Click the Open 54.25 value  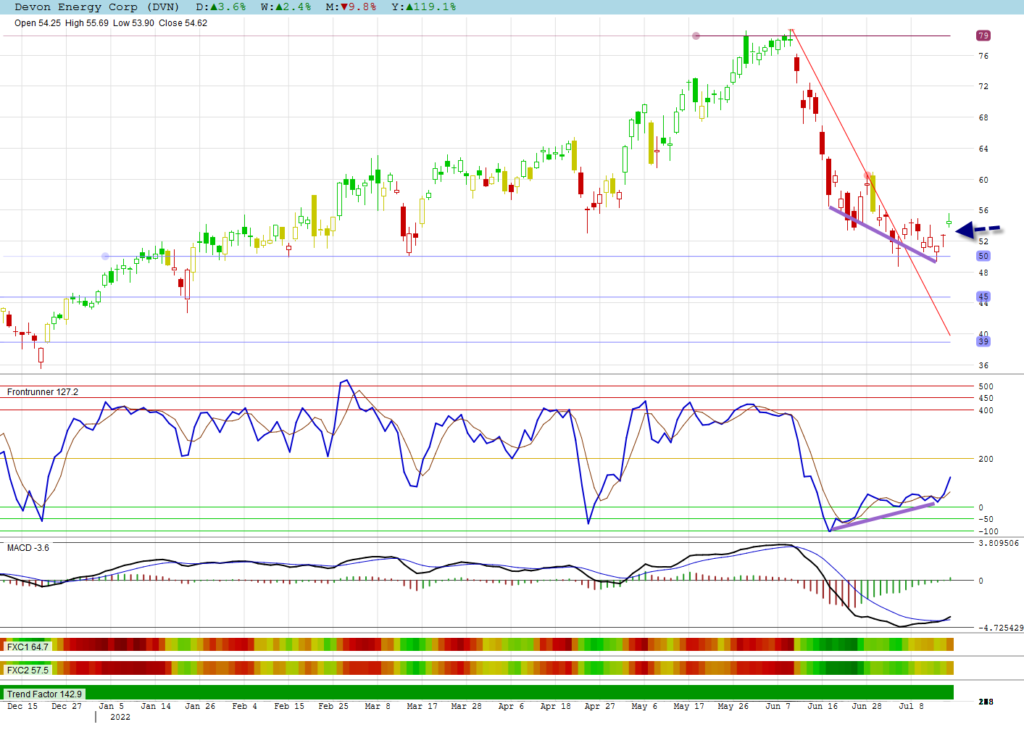(37, 23)
